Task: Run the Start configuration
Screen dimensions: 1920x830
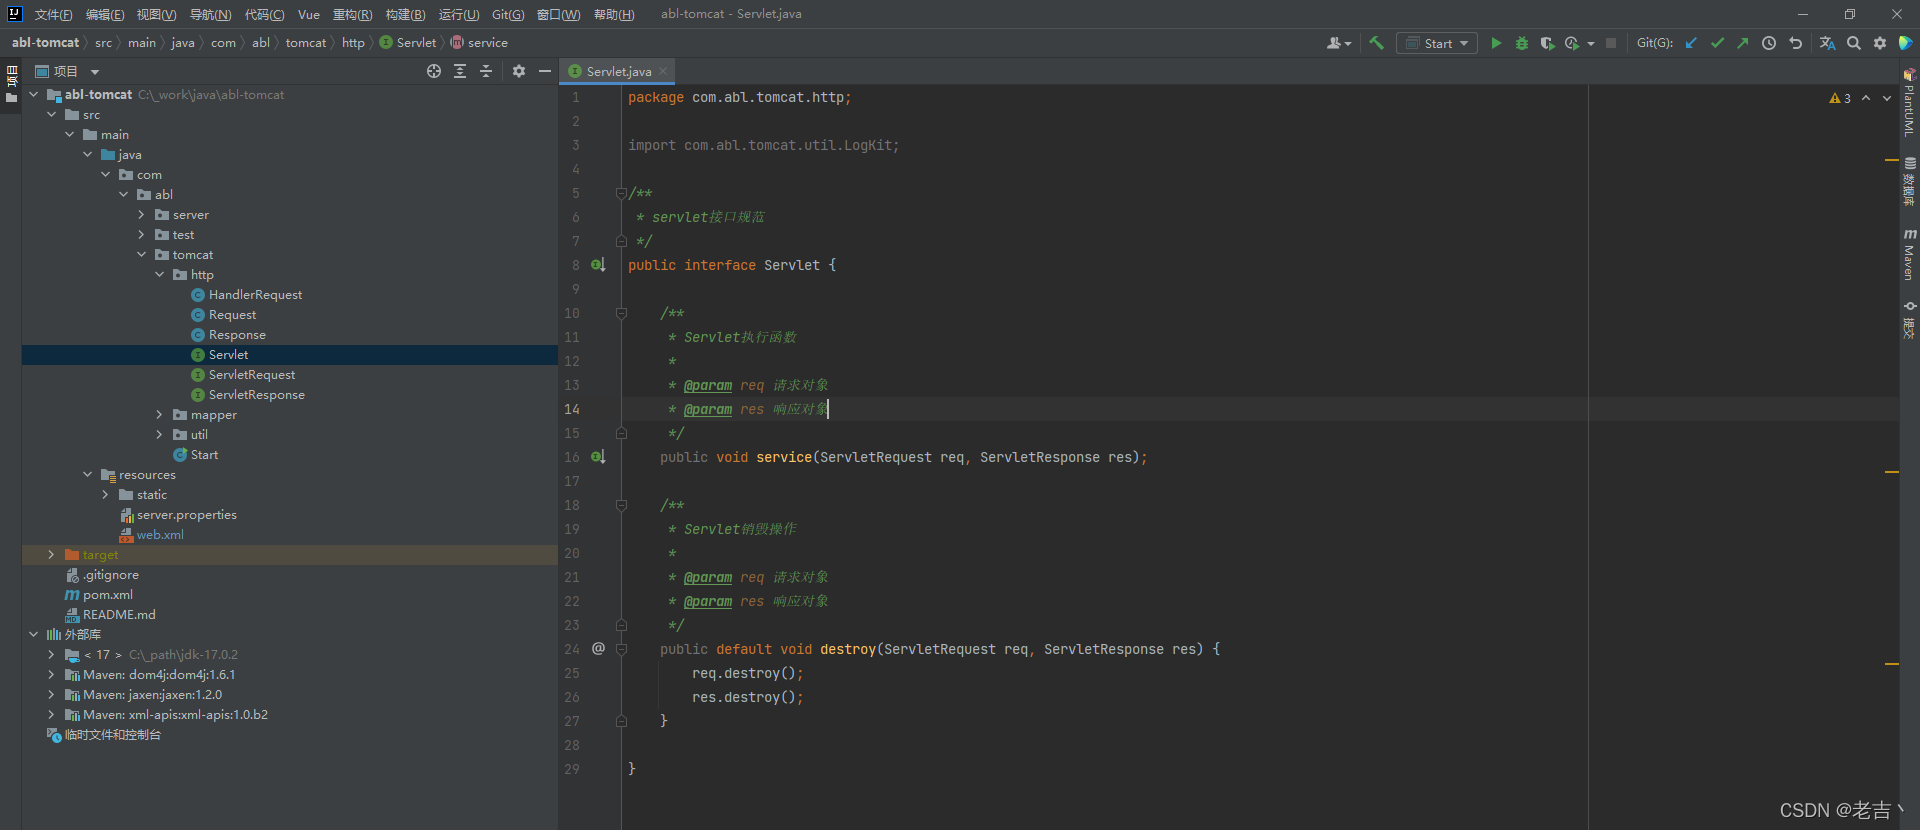Action: pyautogui.click(x=1496, y=43)
